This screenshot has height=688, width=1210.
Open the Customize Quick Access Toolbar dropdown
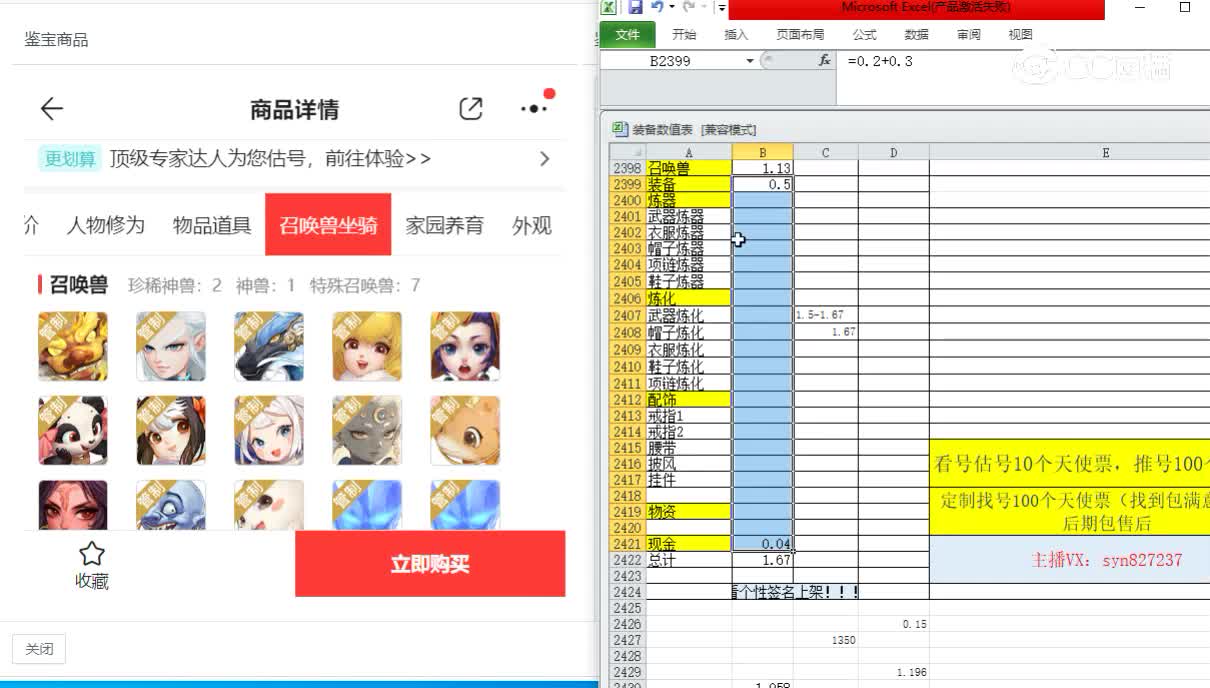pos(721,8)
